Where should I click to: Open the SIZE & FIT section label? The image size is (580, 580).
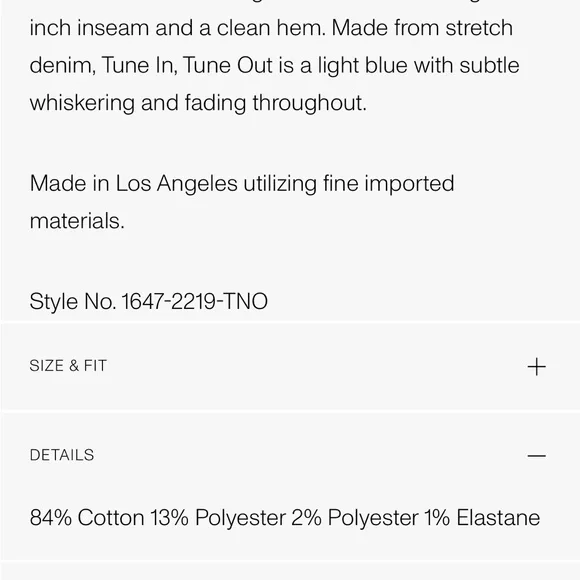coord(68,366)
